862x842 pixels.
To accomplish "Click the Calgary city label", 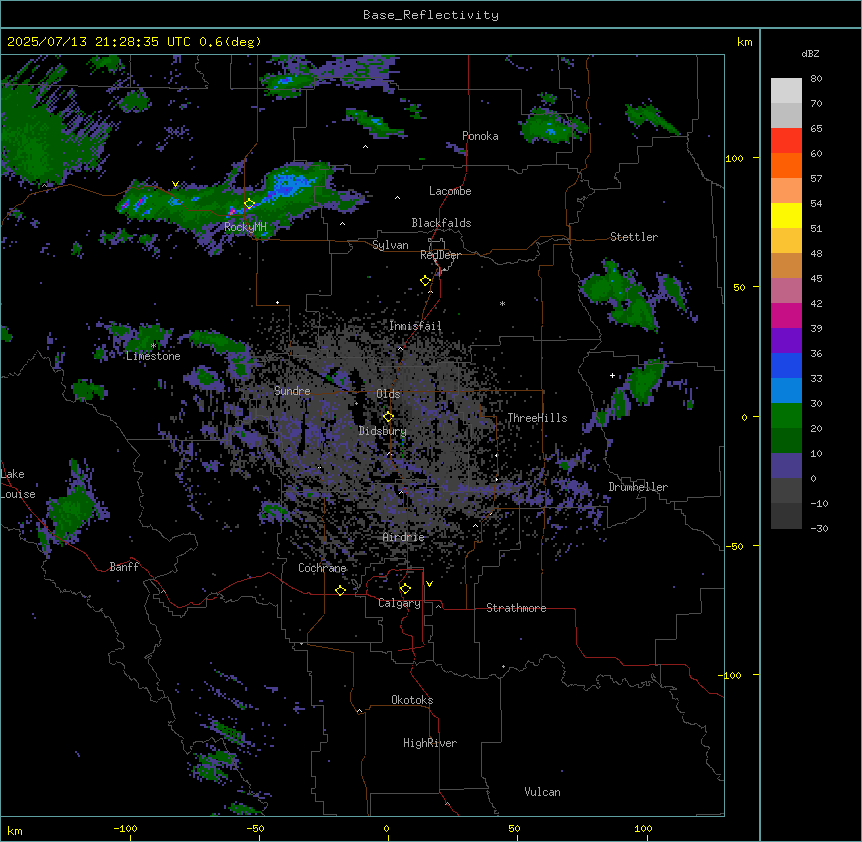I will 400,603.
